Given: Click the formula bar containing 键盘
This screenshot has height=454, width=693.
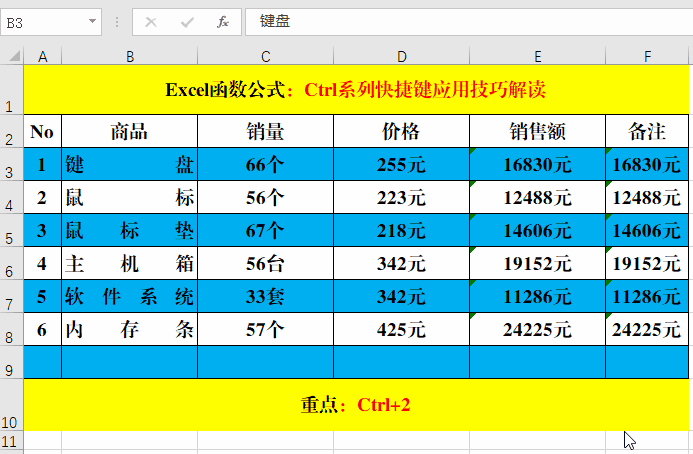Looking at the screenshot, I should 469,22.
